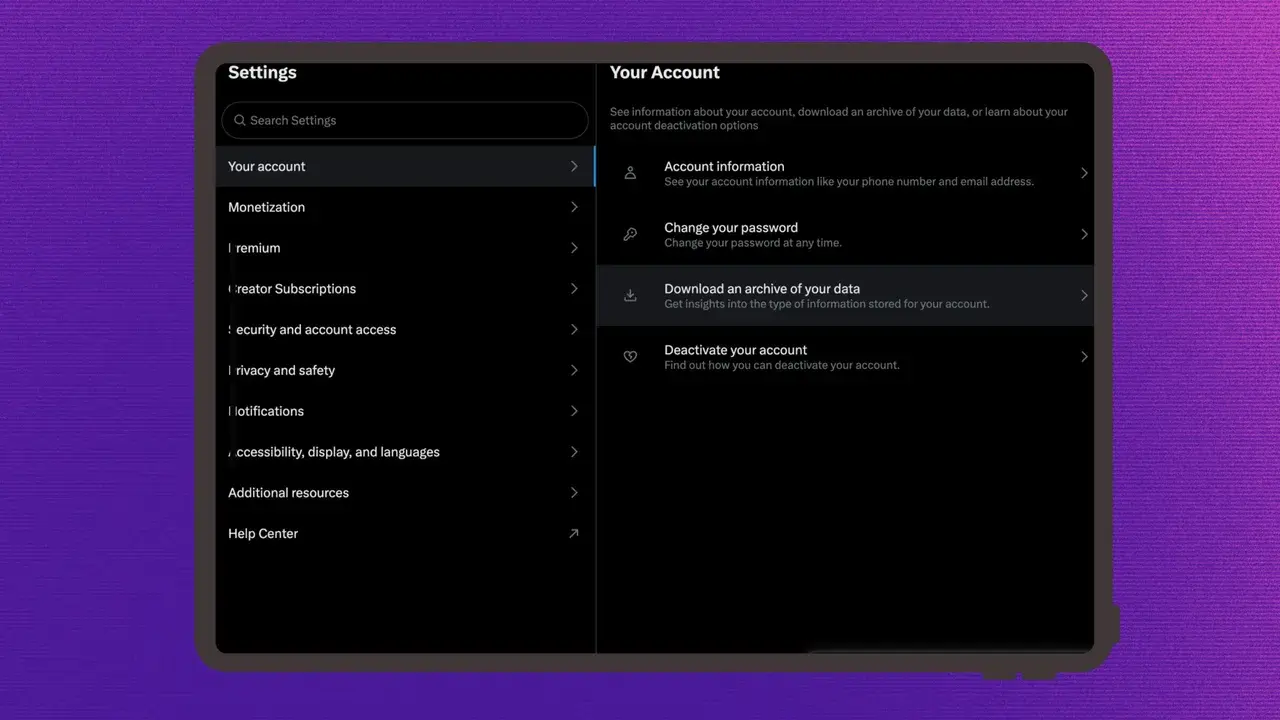Click the key icon for Change your password
The height and width of the screenshot is (720, 1280).
coord(630,235)
